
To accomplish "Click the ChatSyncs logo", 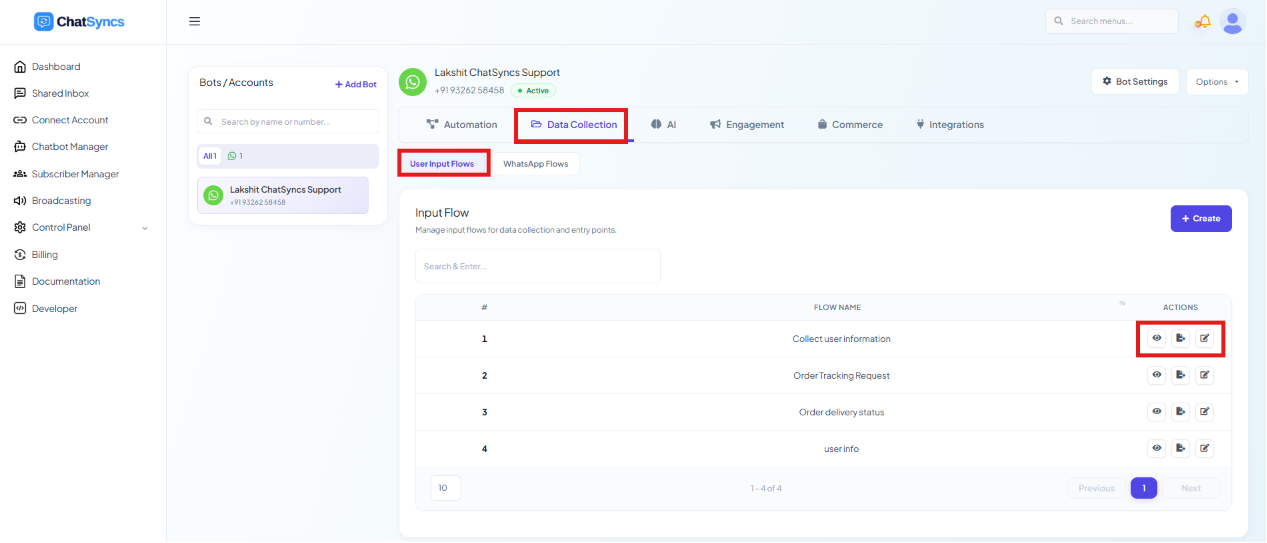I will 79,21.
